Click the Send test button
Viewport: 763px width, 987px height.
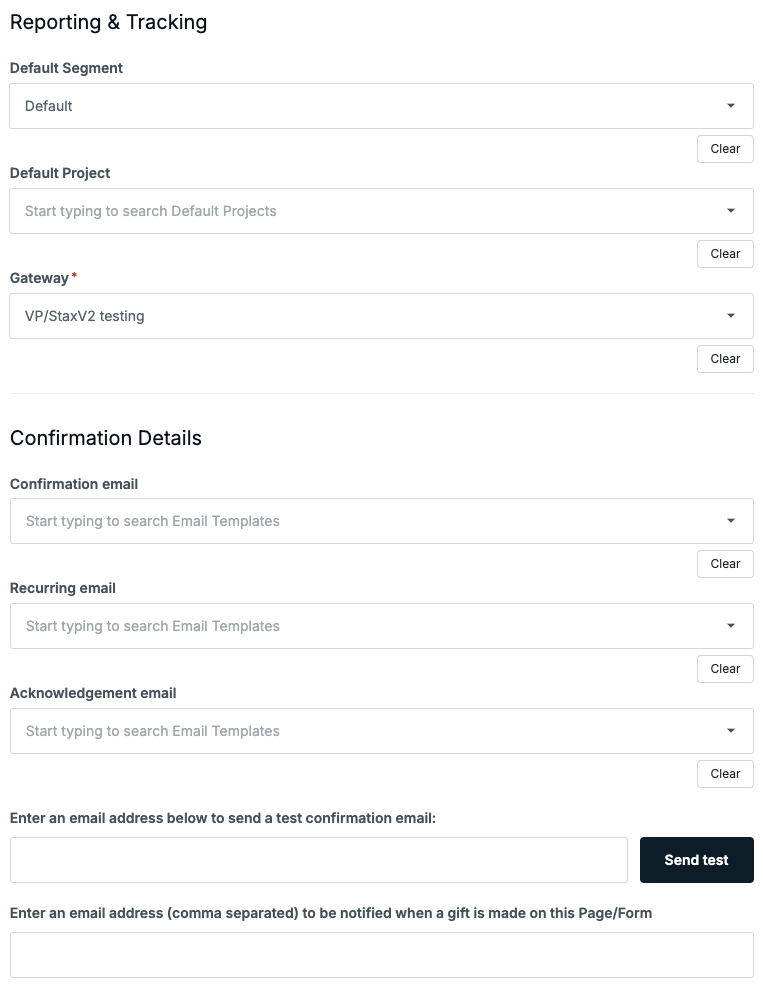pyautogui.click(x=697, y=860)
